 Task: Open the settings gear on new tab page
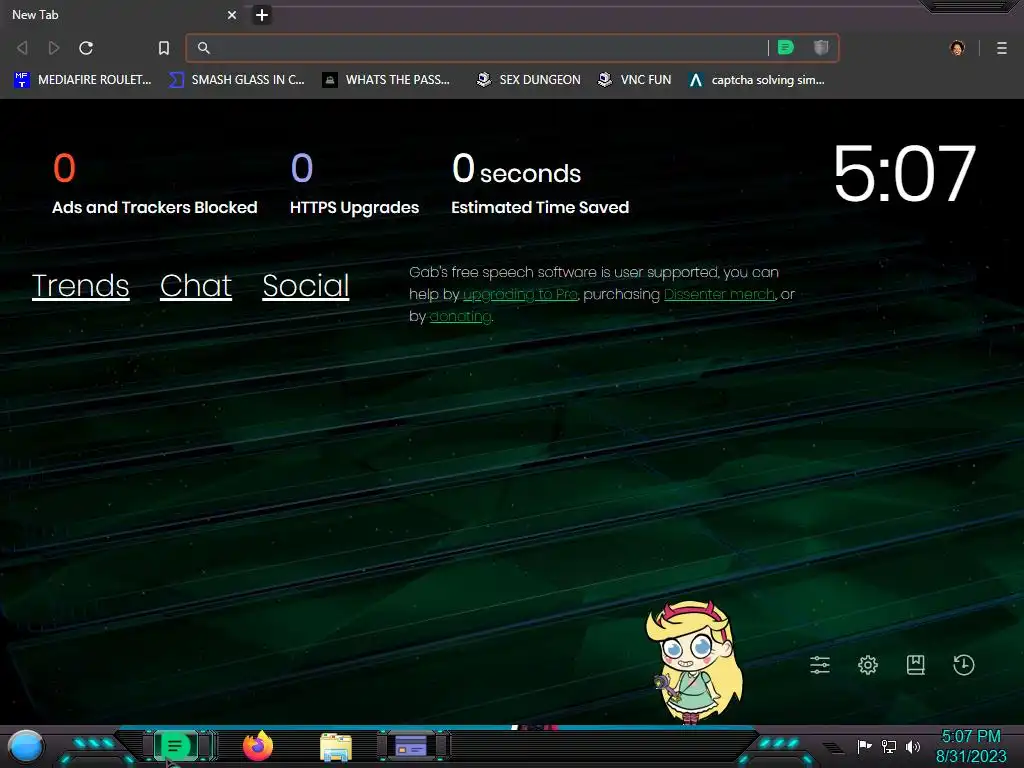[x=868, y=665]
